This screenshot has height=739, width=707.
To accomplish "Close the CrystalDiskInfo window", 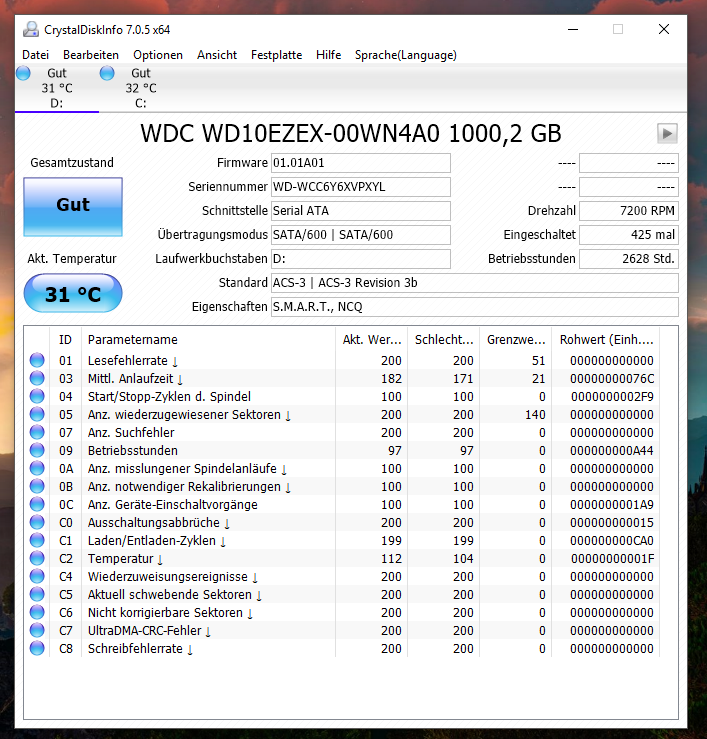I will point(664,29).
